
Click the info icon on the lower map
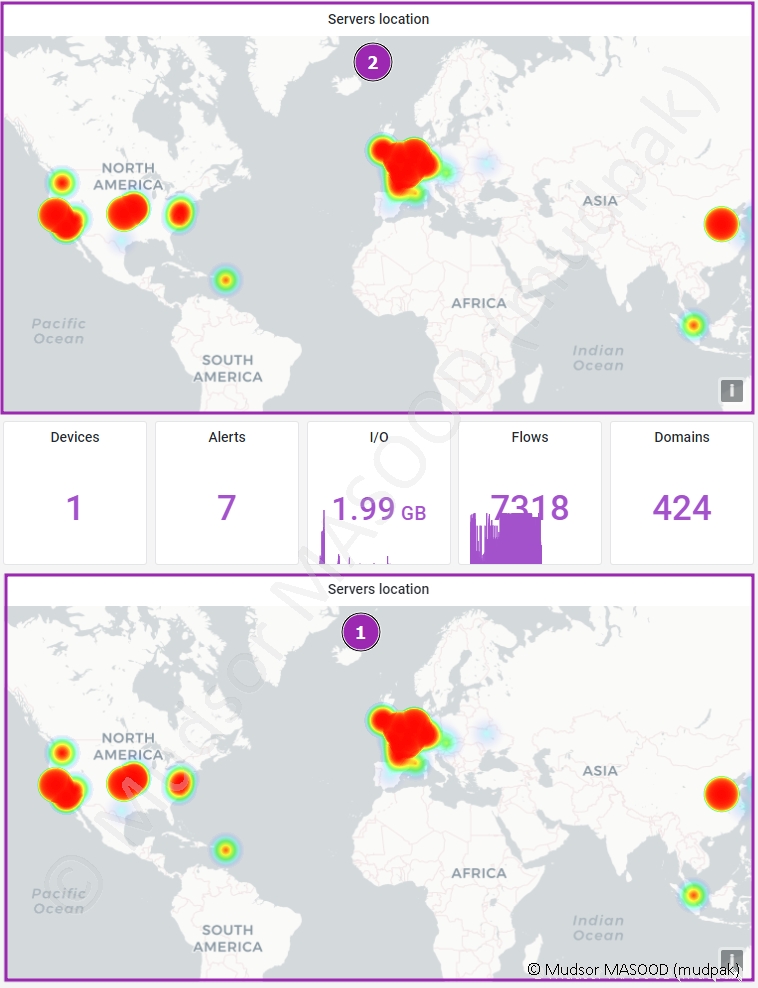(x=732, y=959)
